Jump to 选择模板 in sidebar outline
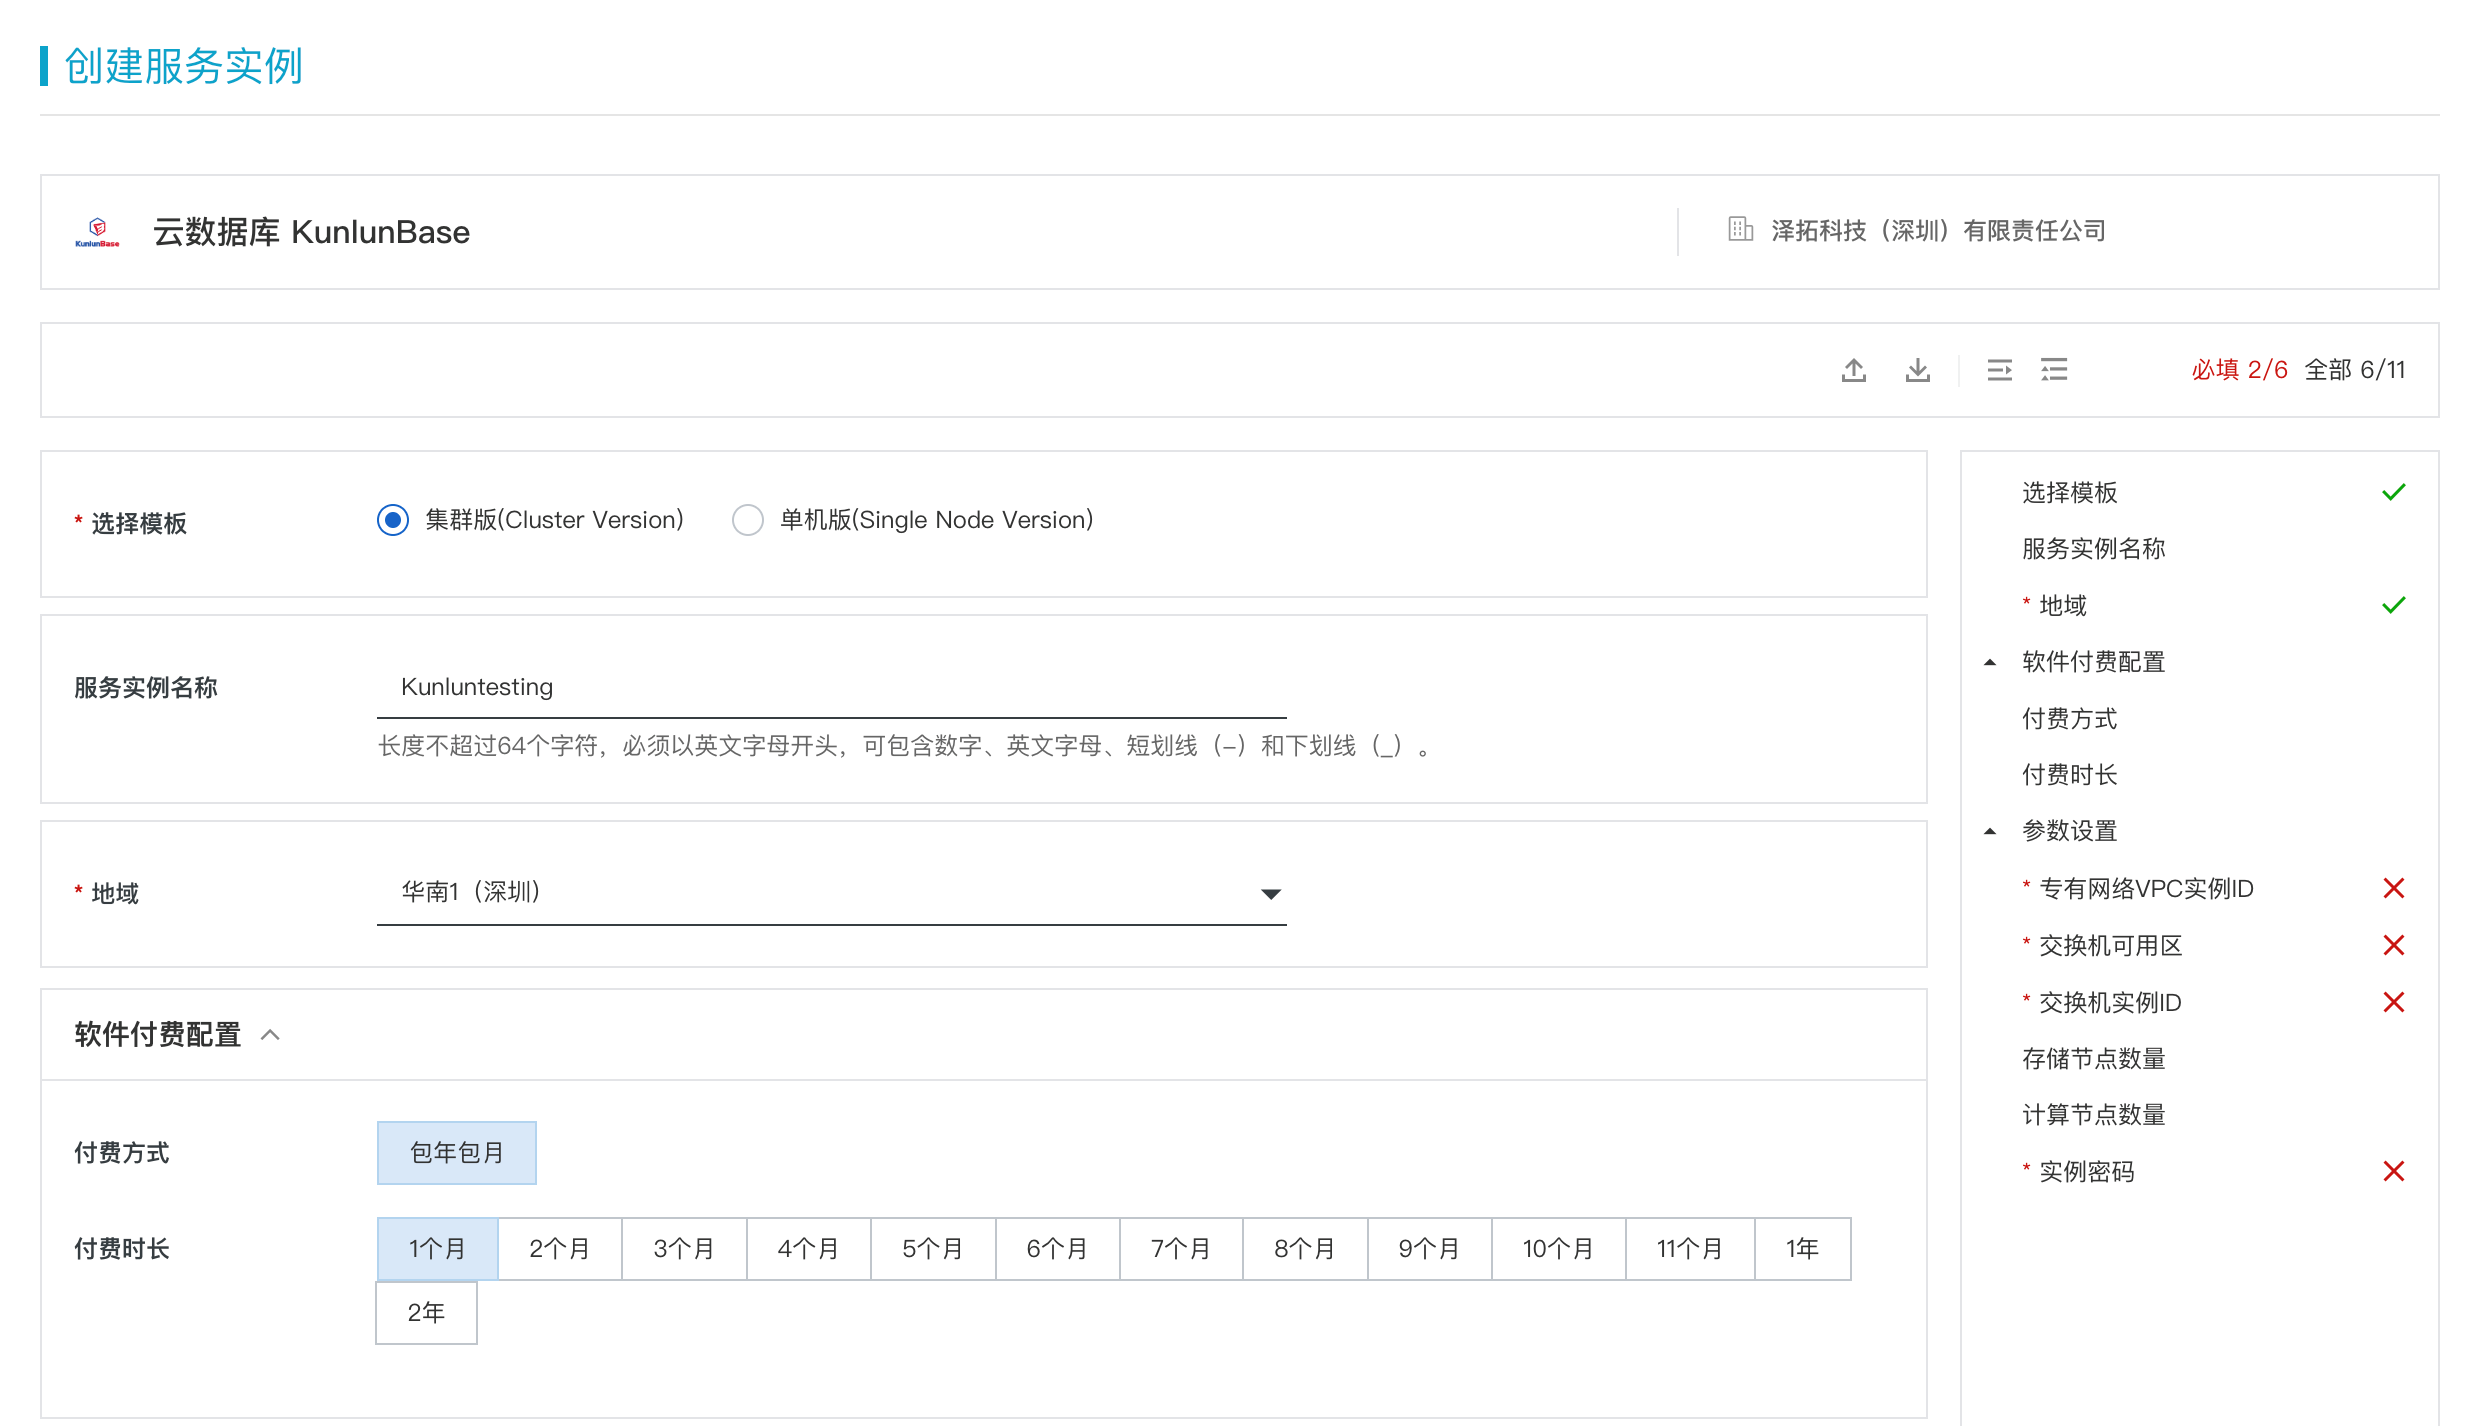 (x=2070, y=492)
